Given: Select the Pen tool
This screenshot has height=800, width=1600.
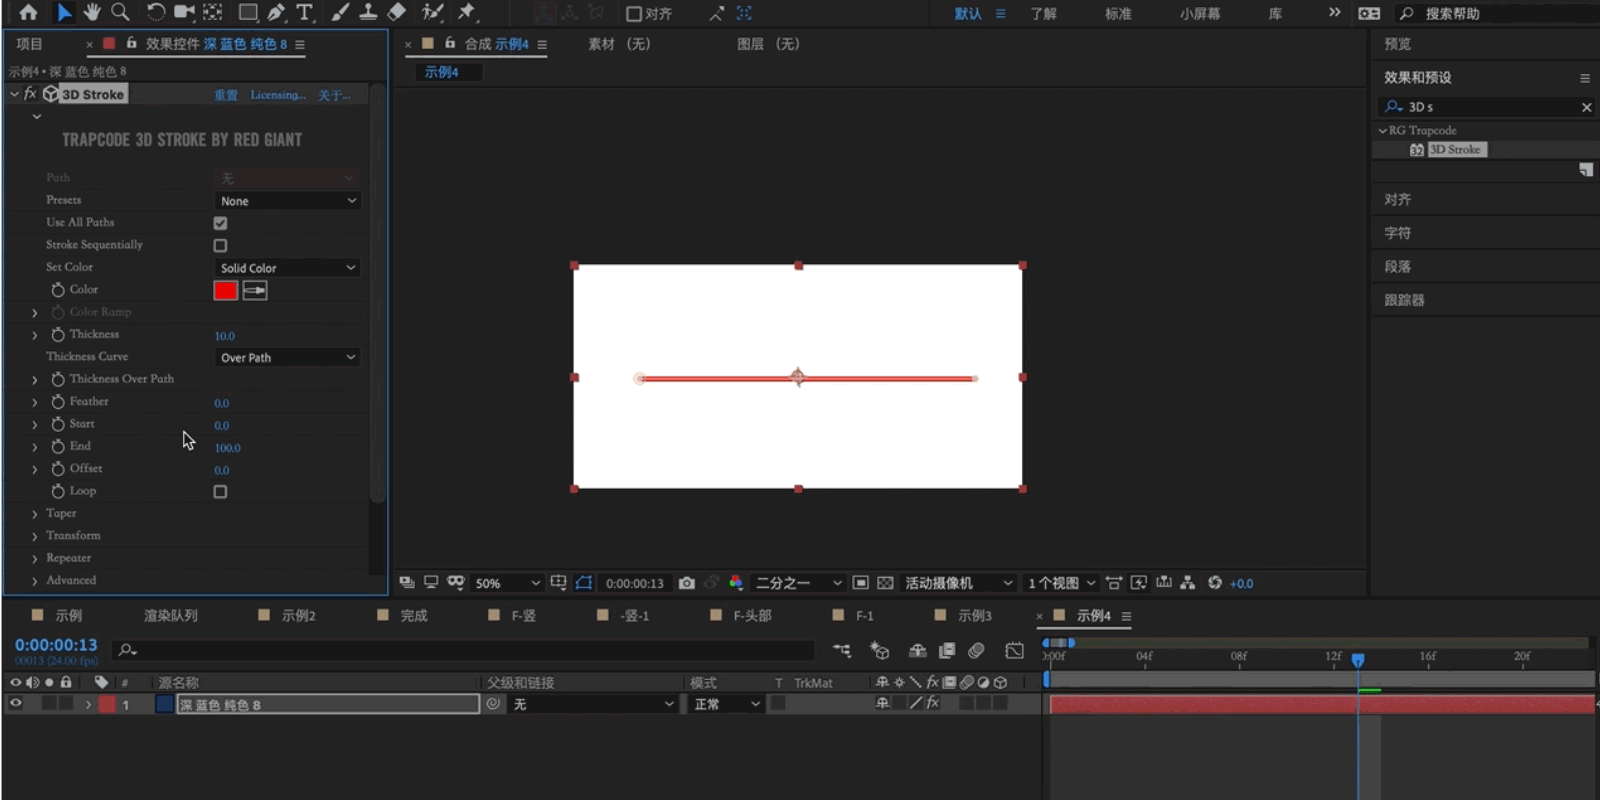Looking at the screenshot, I should pos(276,12).
